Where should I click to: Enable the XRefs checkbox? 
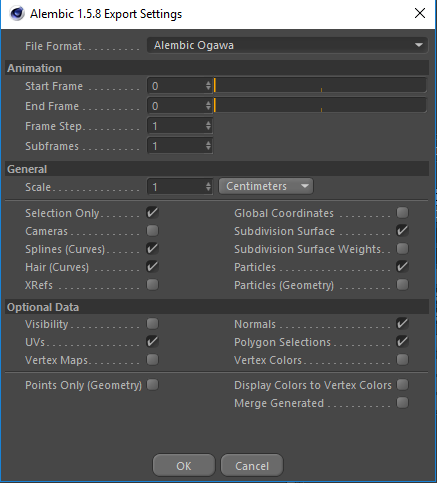[152, 285]
